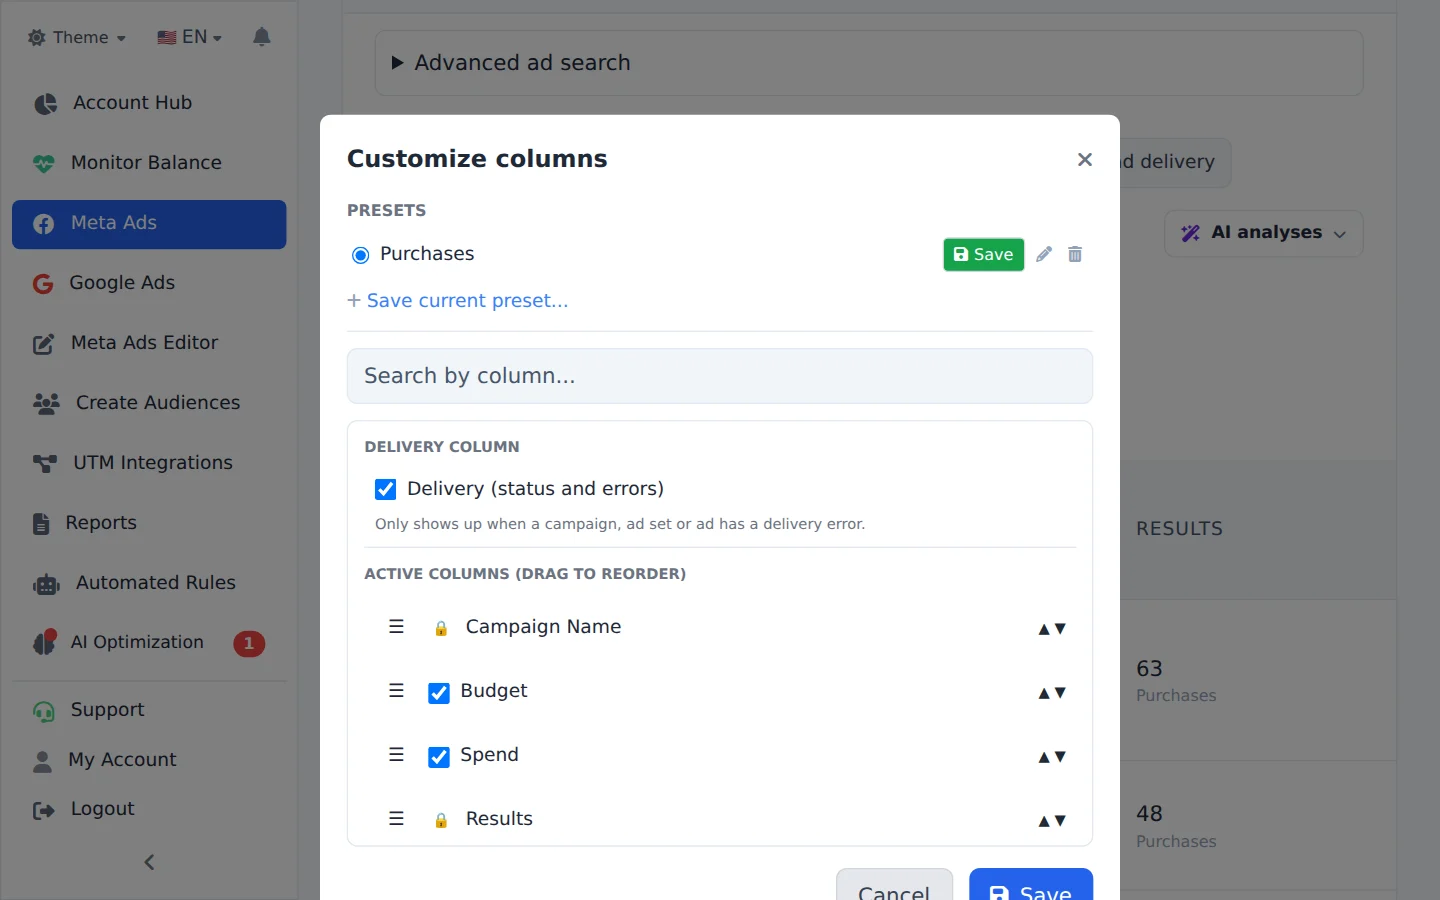Open Account Hub in the sidebar
This screenshot has height=900, width=1440.
(x=149, y=103)
